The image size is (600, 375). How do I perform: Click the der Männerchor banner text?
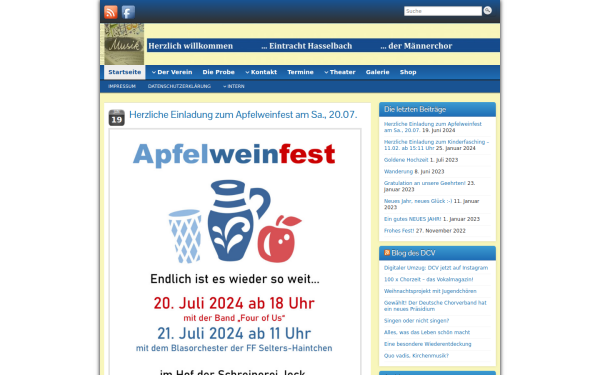pos(416,46)
